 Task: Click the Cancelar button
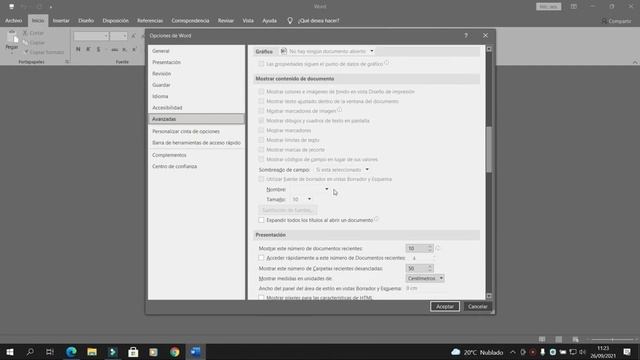(478, 307)
